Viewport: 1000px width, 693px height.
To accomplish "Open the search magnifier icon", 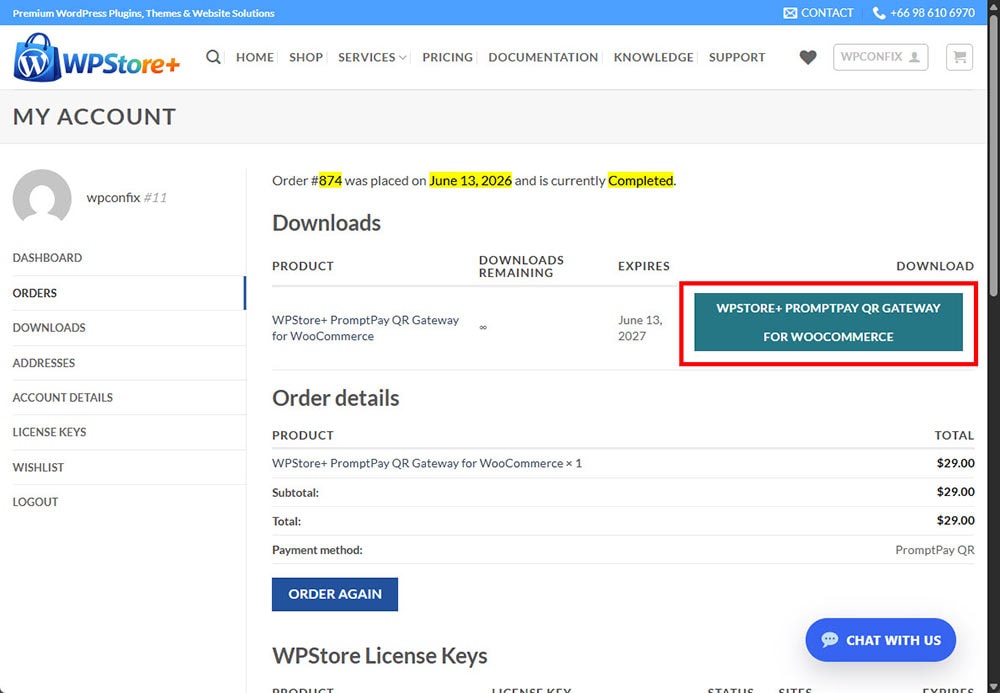I will click(213, 57).
